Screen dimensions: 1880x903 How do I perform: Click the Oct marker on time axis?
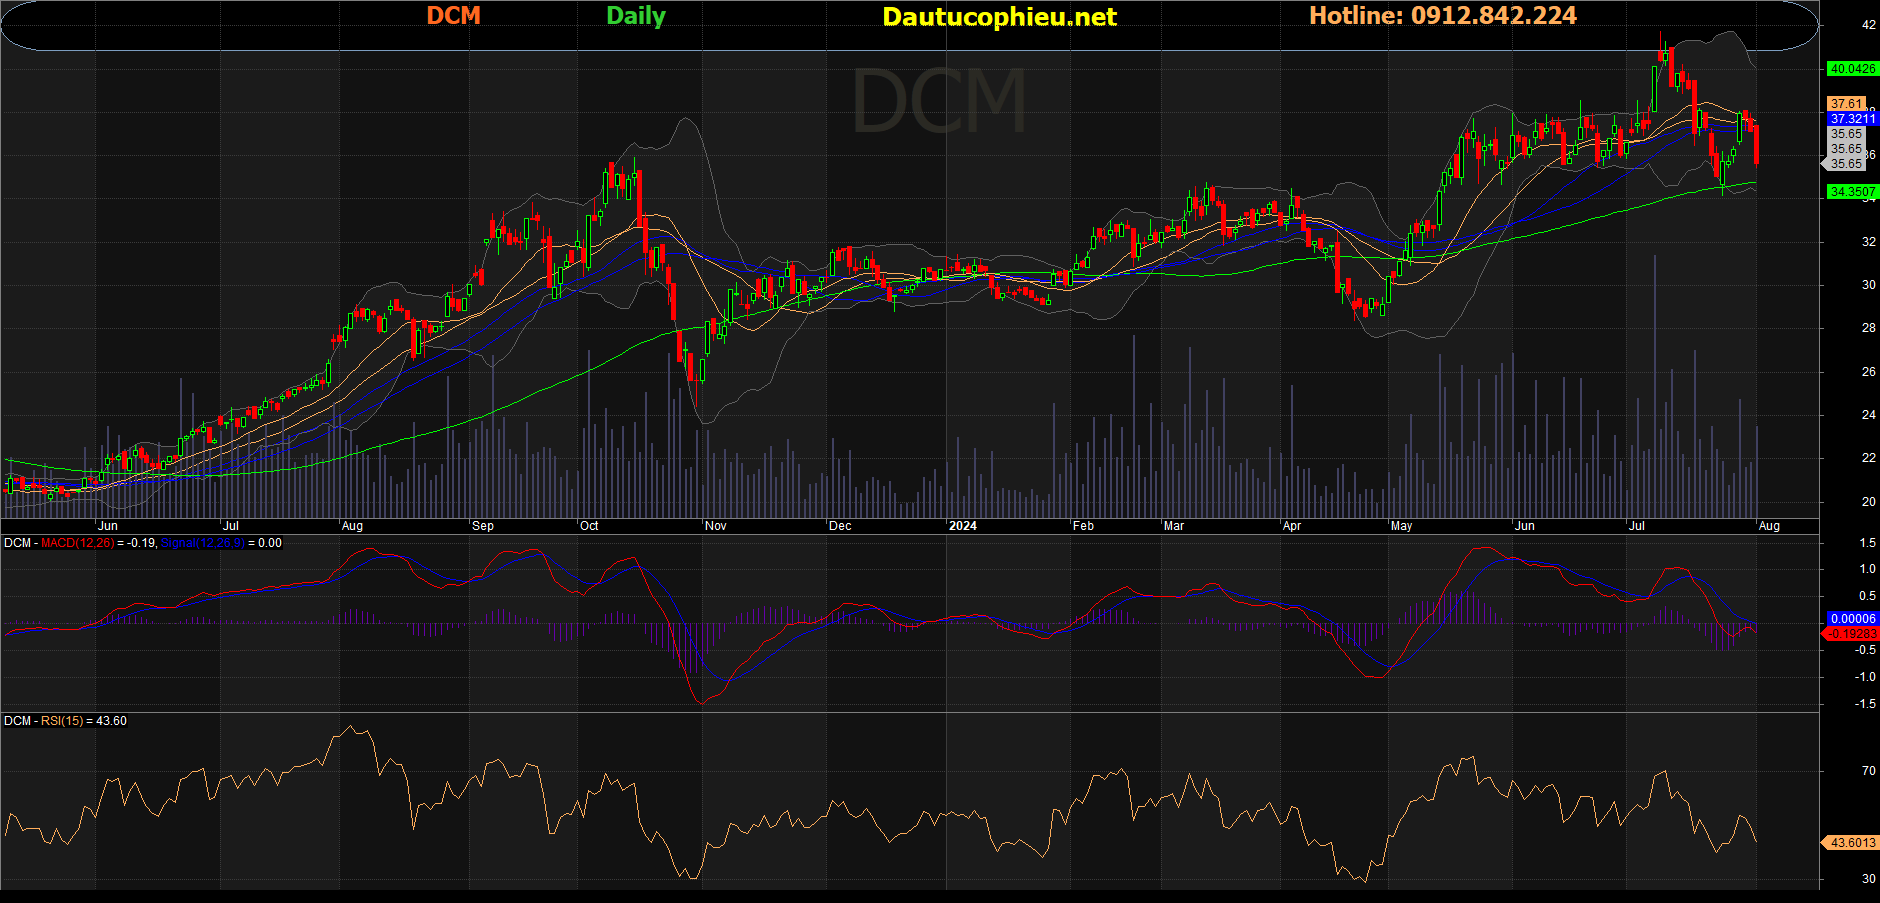pyautogui.click(x=589, y=526)
